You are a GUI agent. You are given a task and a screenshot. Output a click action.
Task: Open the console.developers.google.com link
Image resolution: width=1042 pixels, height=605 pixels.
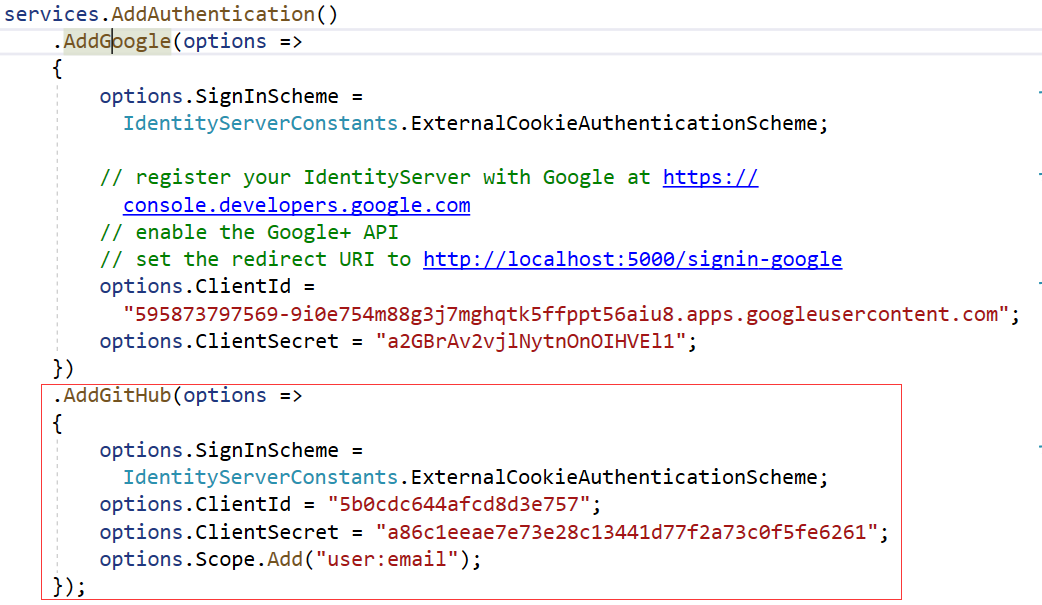(296, 205)
